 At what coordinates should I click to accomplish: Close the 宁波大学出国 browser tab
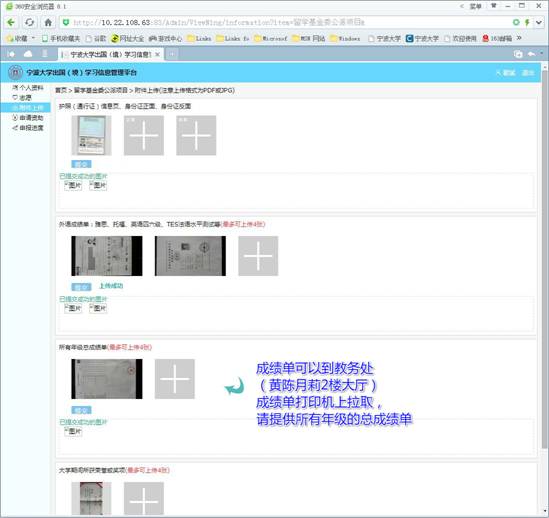coord(158,54)
